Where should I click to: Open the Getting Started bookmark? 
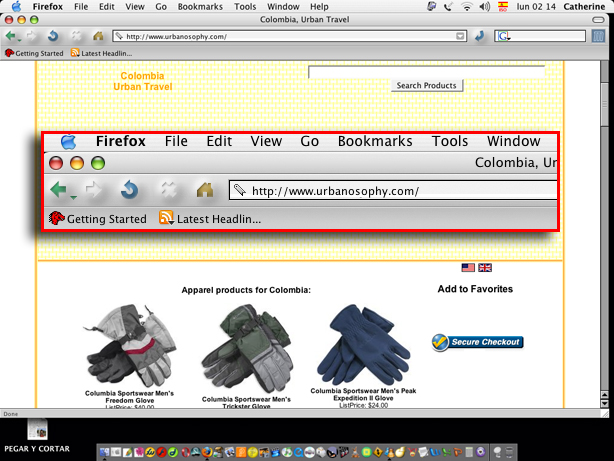pyautogui.click(x=34, y=53)
